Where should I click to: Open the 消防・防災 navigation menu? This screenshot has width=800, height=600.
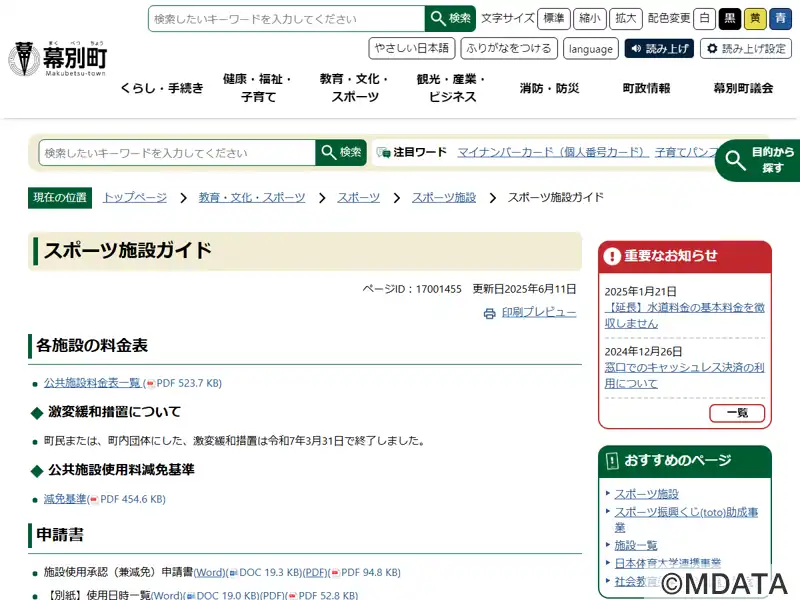549,88
